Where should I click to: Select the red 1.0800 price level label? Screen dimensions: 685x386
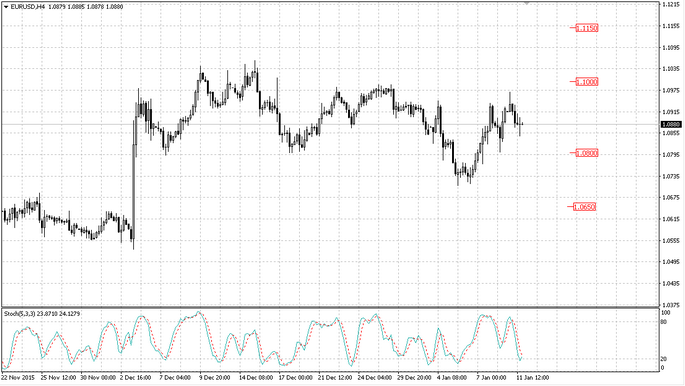pos(586,153)
